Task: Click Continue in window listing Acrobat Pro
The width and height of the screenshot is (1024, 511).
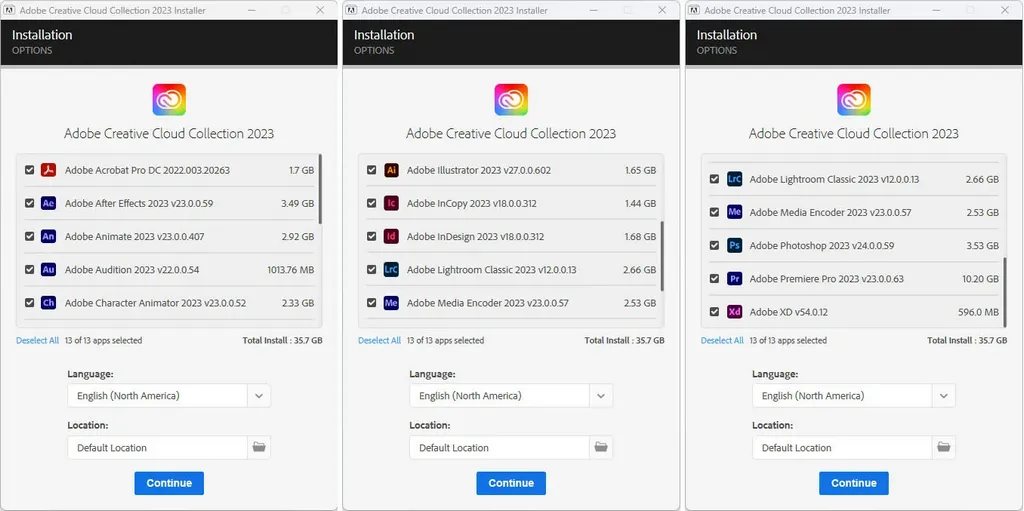Action: [169, 483]
